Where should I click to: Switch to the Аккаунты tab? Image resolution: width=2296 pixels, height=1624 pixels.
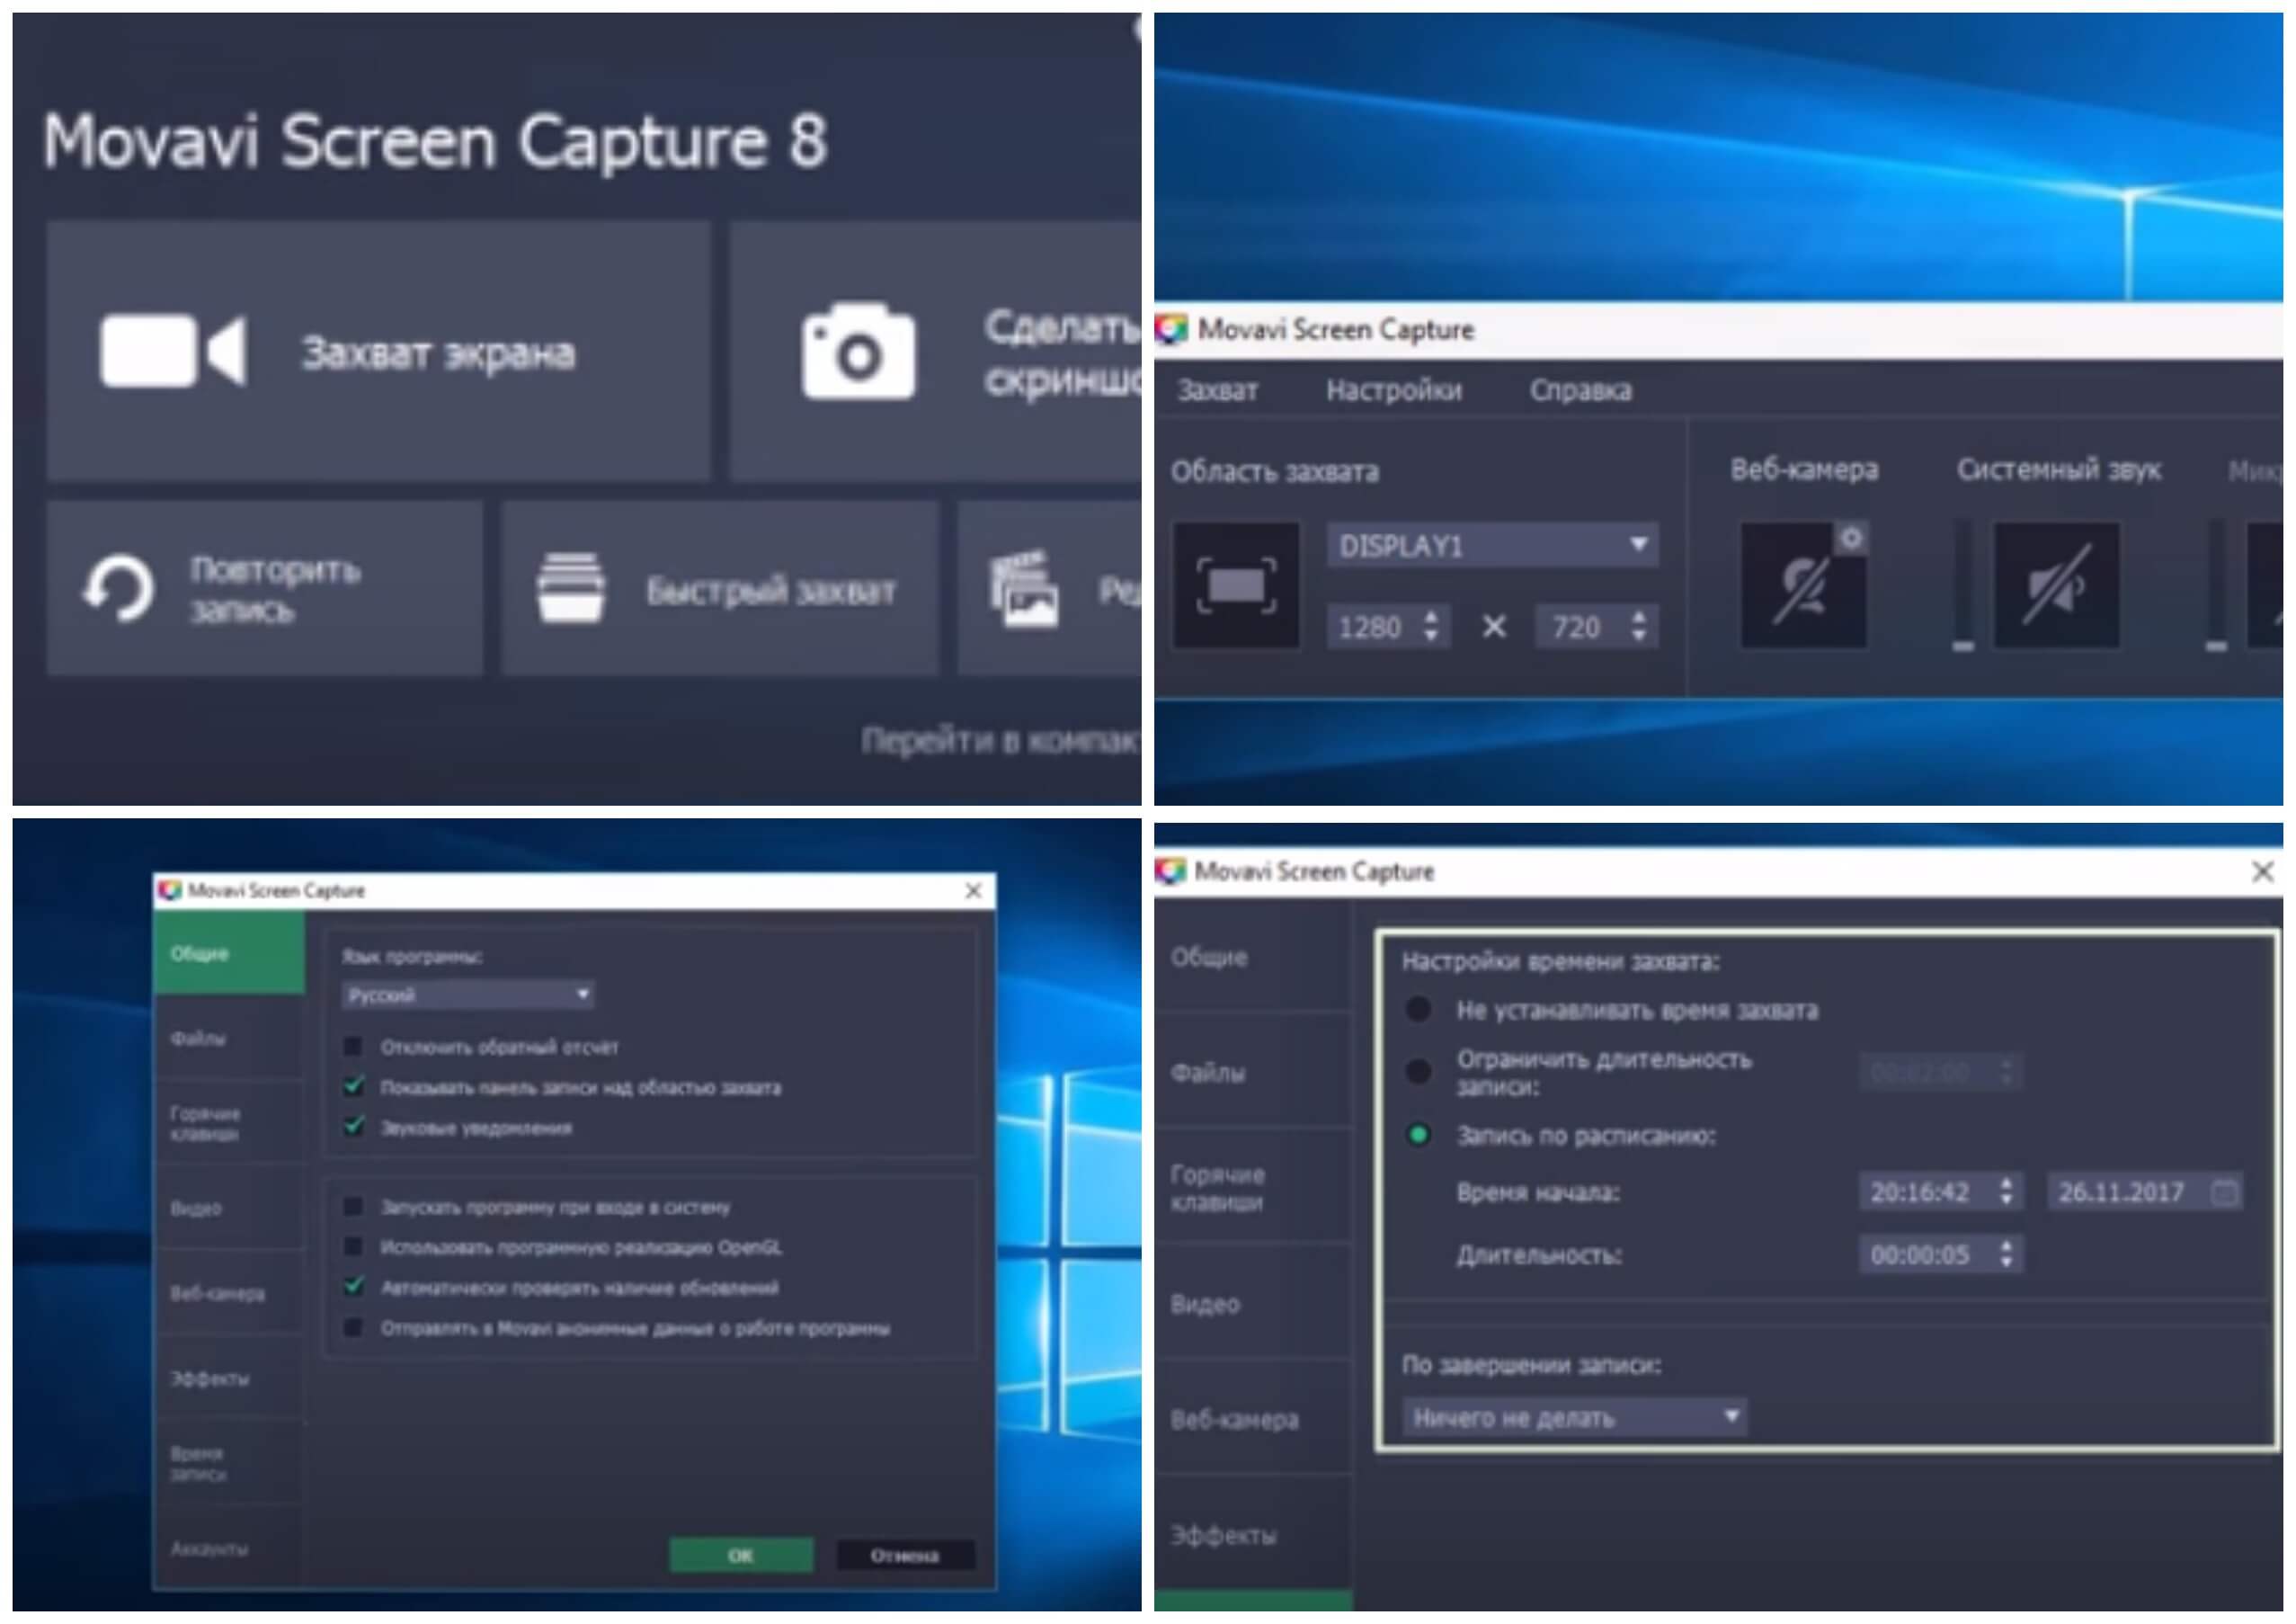[229, 1548]
